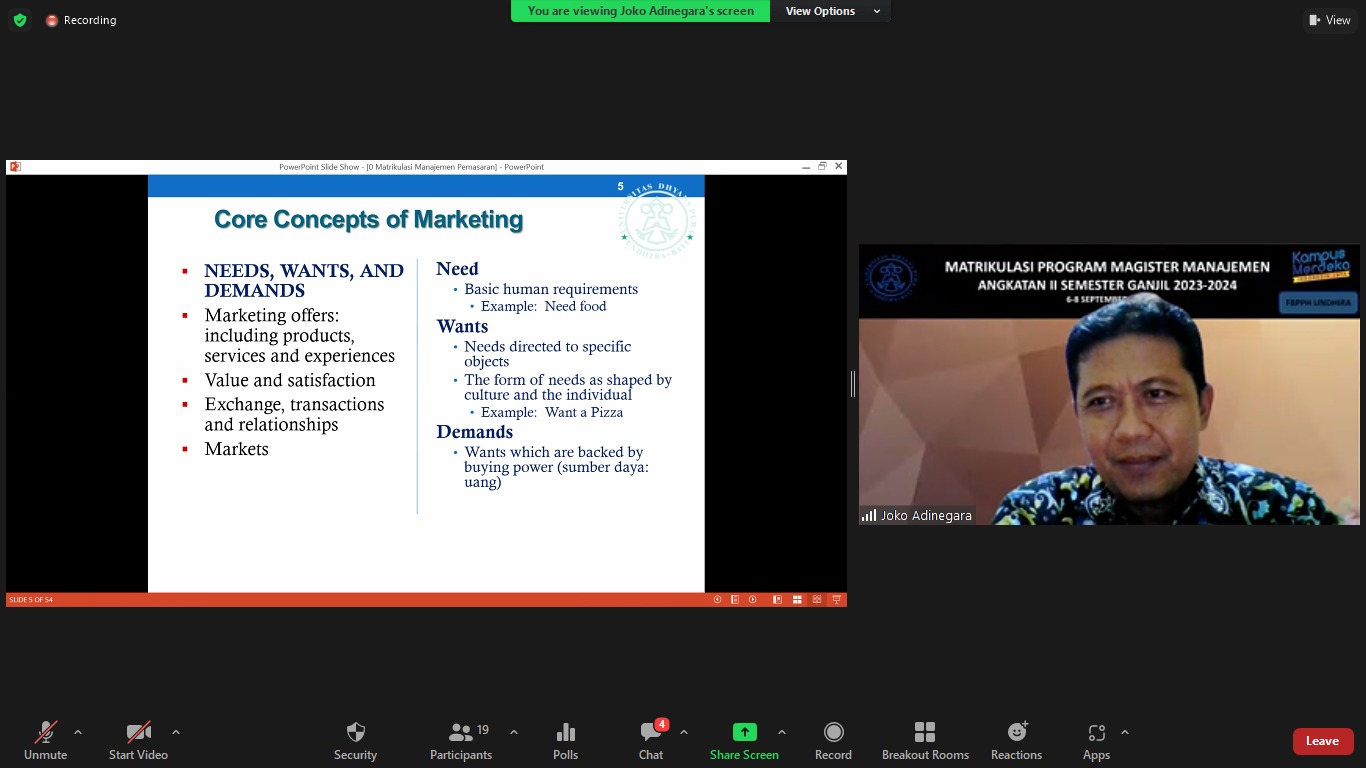Click the View layout button
1366x768 pixels.
point(1329,20)
